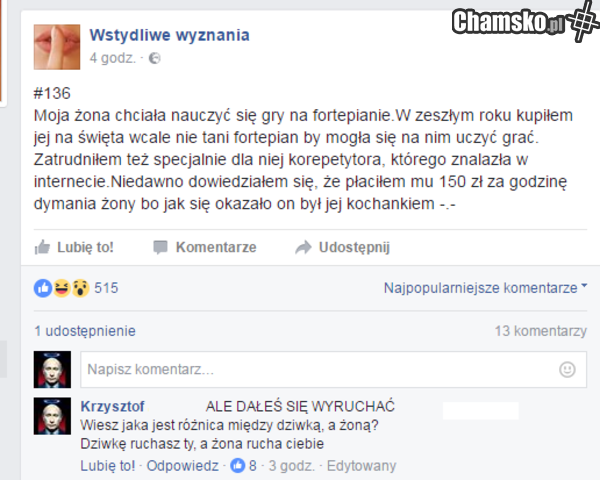The image size is (600, 480).
Task: Open the Wstydliwe wyznania page link
Action: (x=169, y=35)
